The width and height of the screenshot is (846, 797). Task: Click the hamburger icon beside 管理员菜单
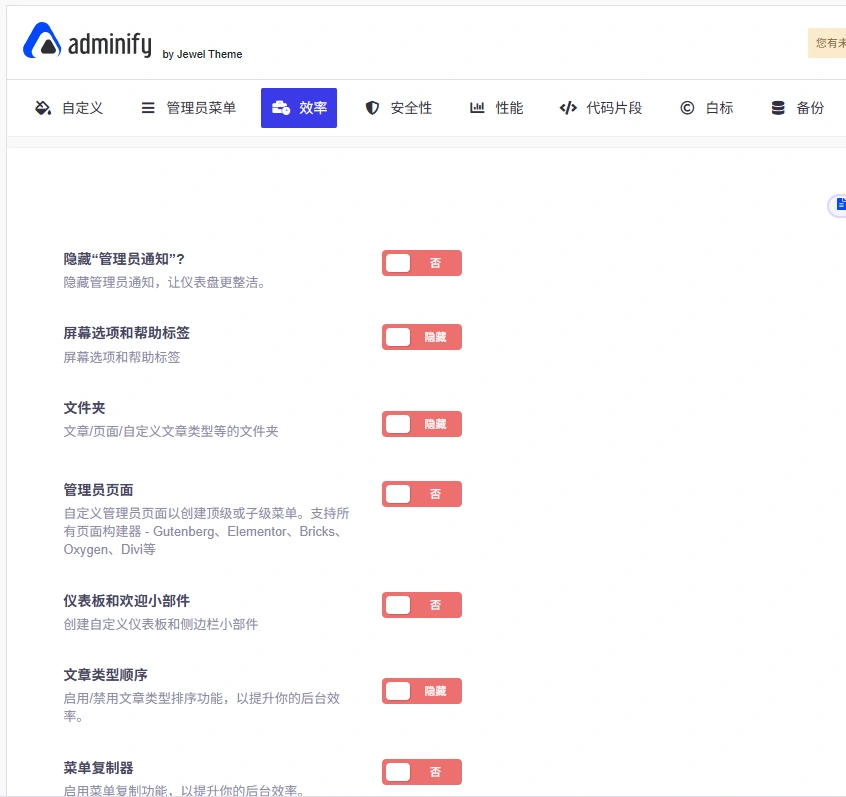145,108
